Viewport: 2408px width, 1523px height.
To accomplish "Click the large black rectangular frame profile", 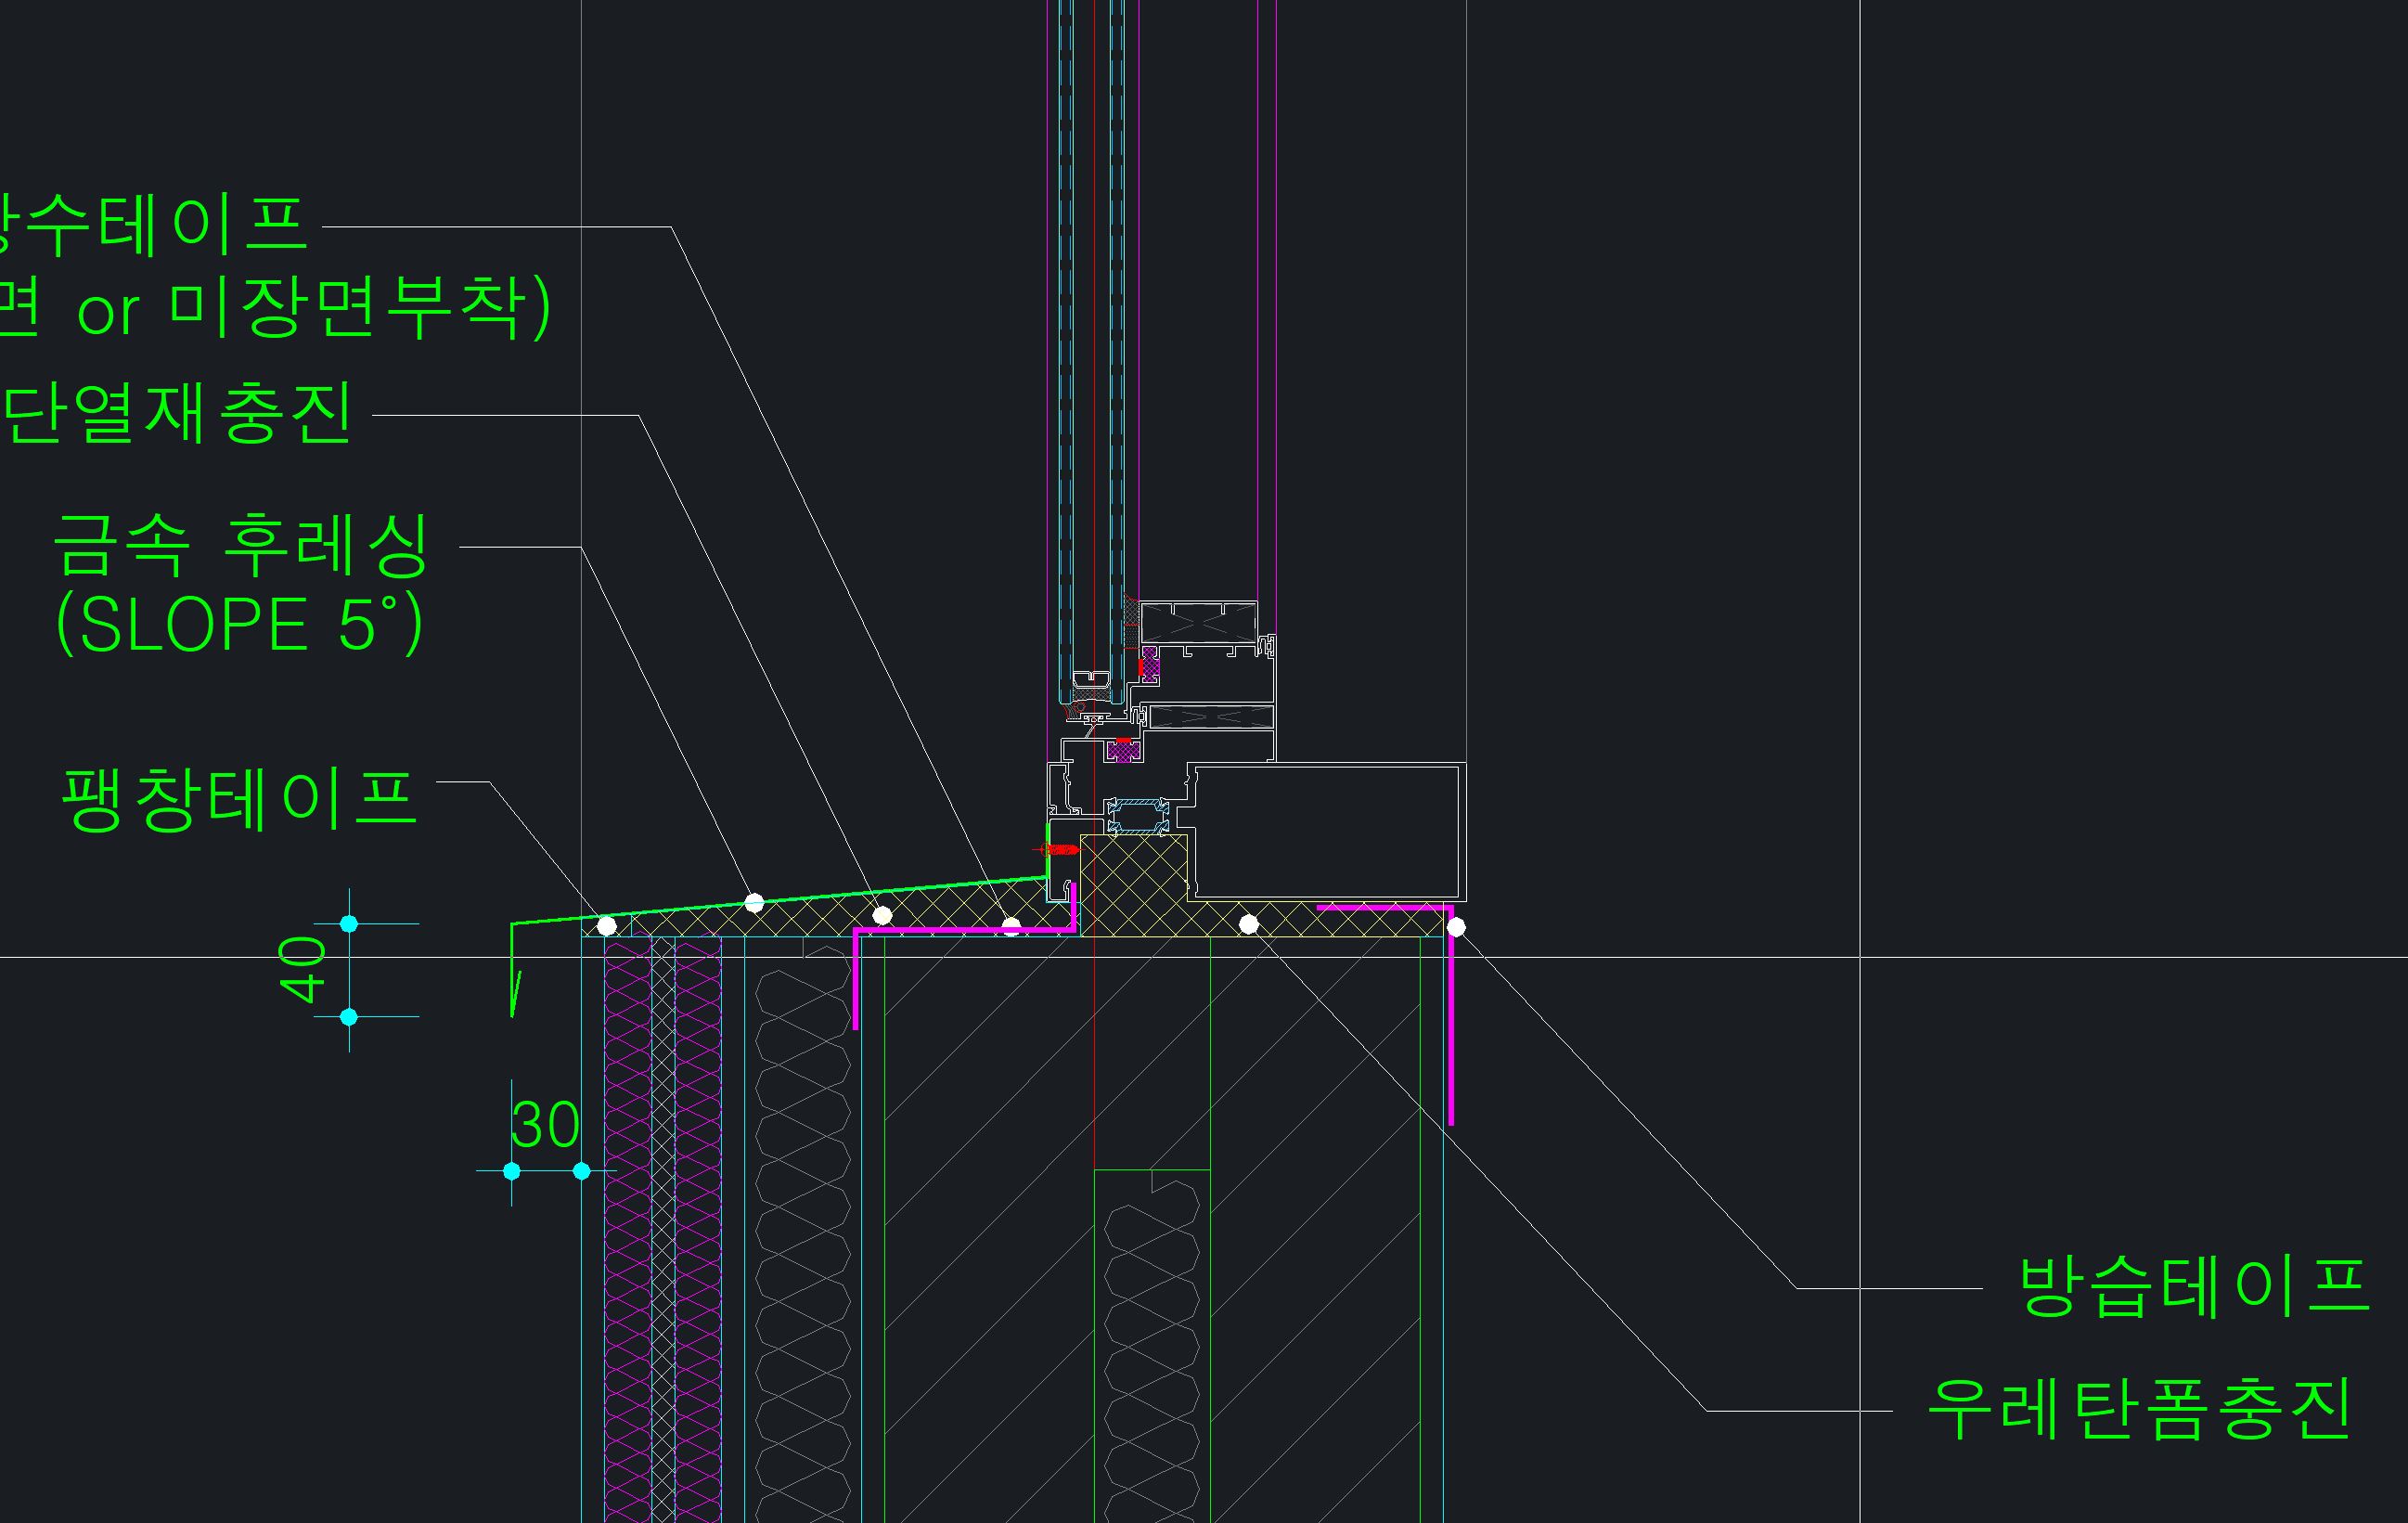I will [1327, 832].
